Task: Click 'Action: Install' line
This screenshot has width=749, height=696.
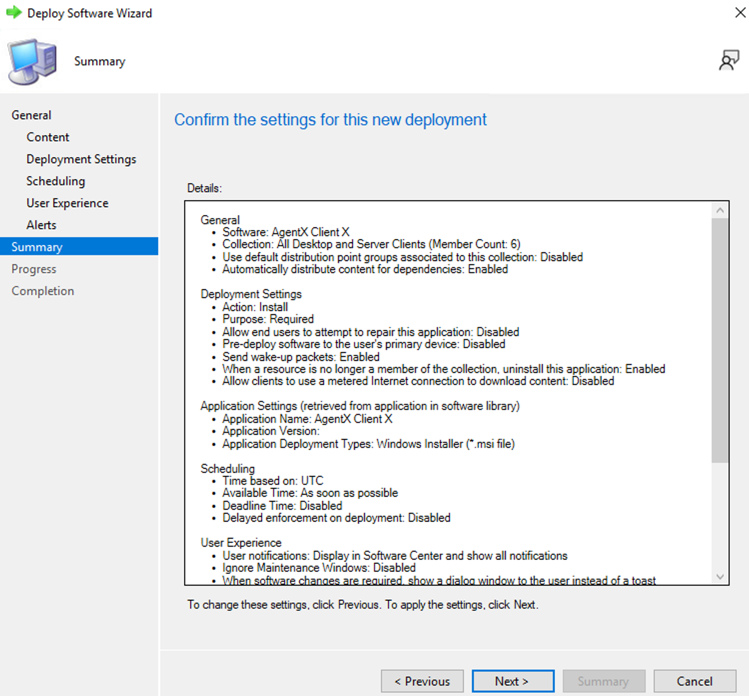Action: click(x=255, y=307)
